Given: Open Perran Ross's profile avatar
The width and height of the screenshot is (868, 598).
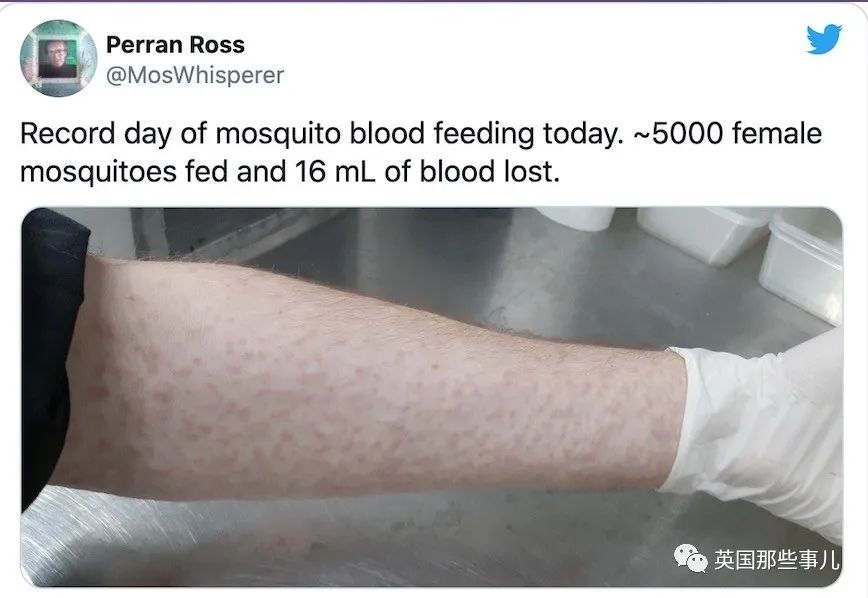Looking at the screenshot, I should click(58, 58).
